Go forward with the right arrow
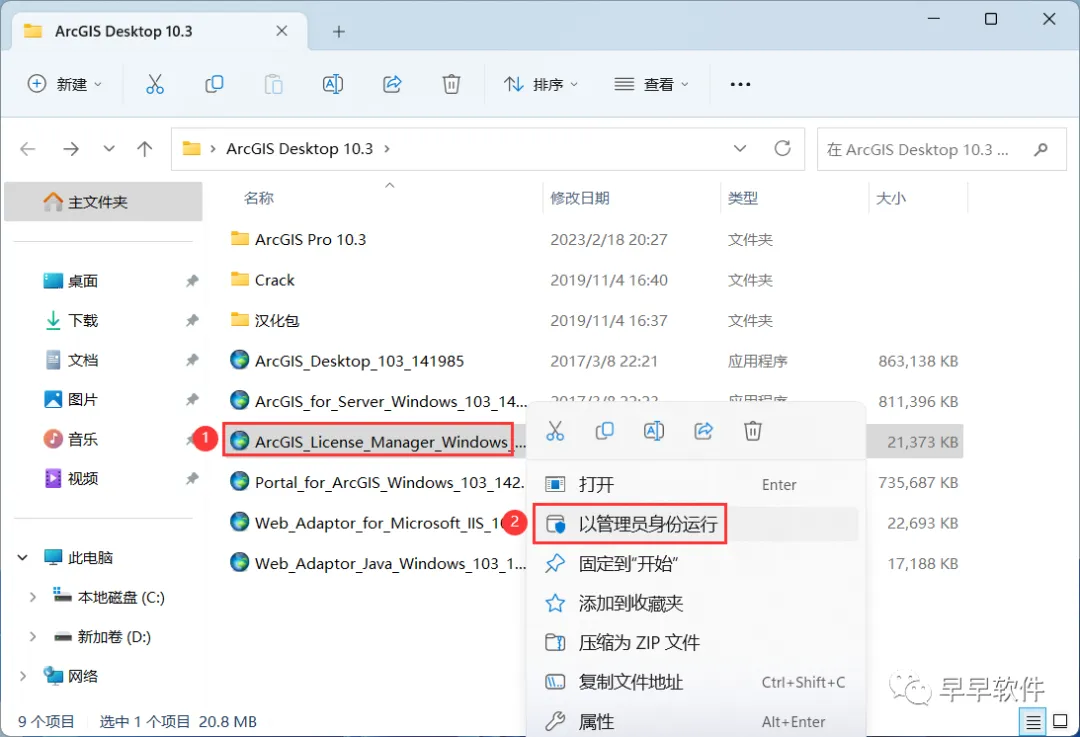 [71, 149]
